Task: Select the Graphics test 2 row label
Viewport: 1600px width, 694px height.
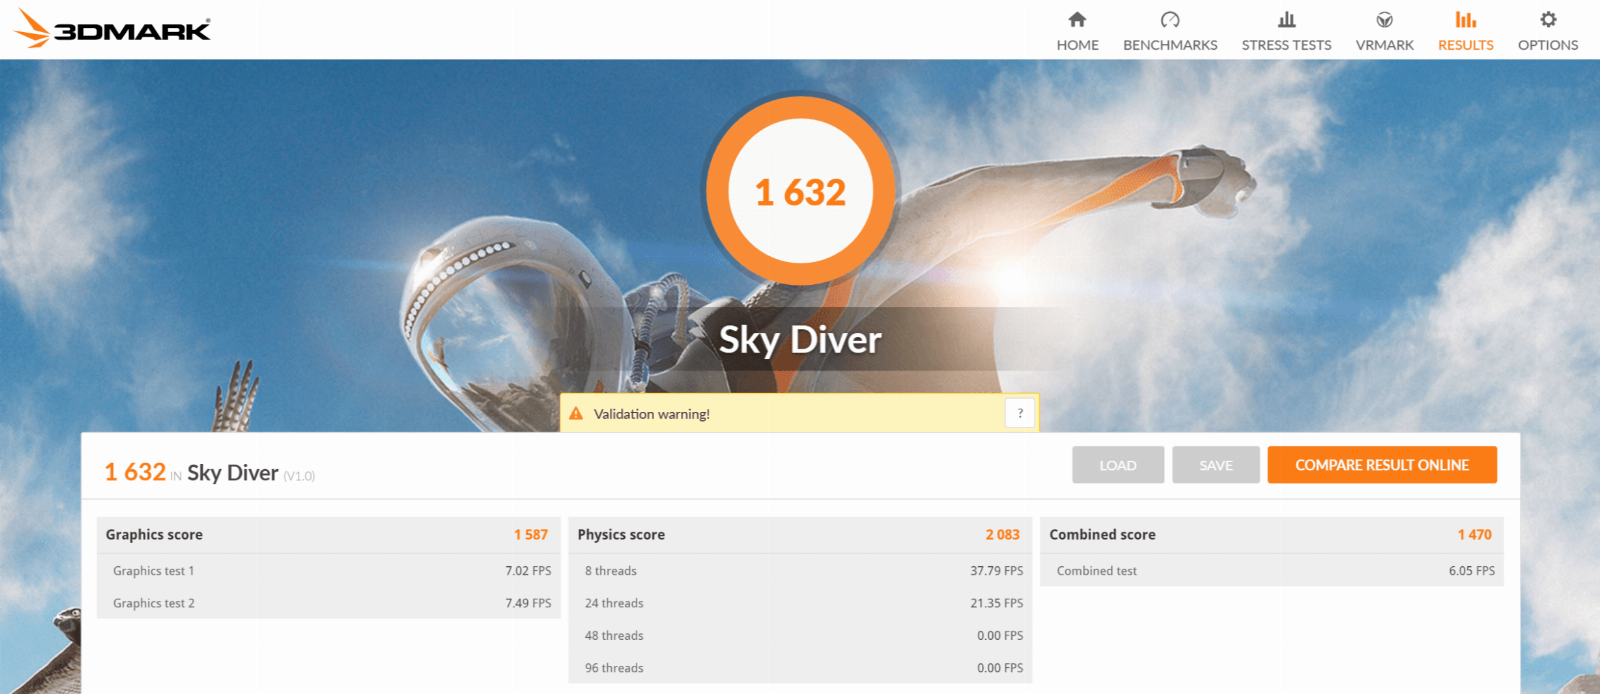Action: click(154, 603)
